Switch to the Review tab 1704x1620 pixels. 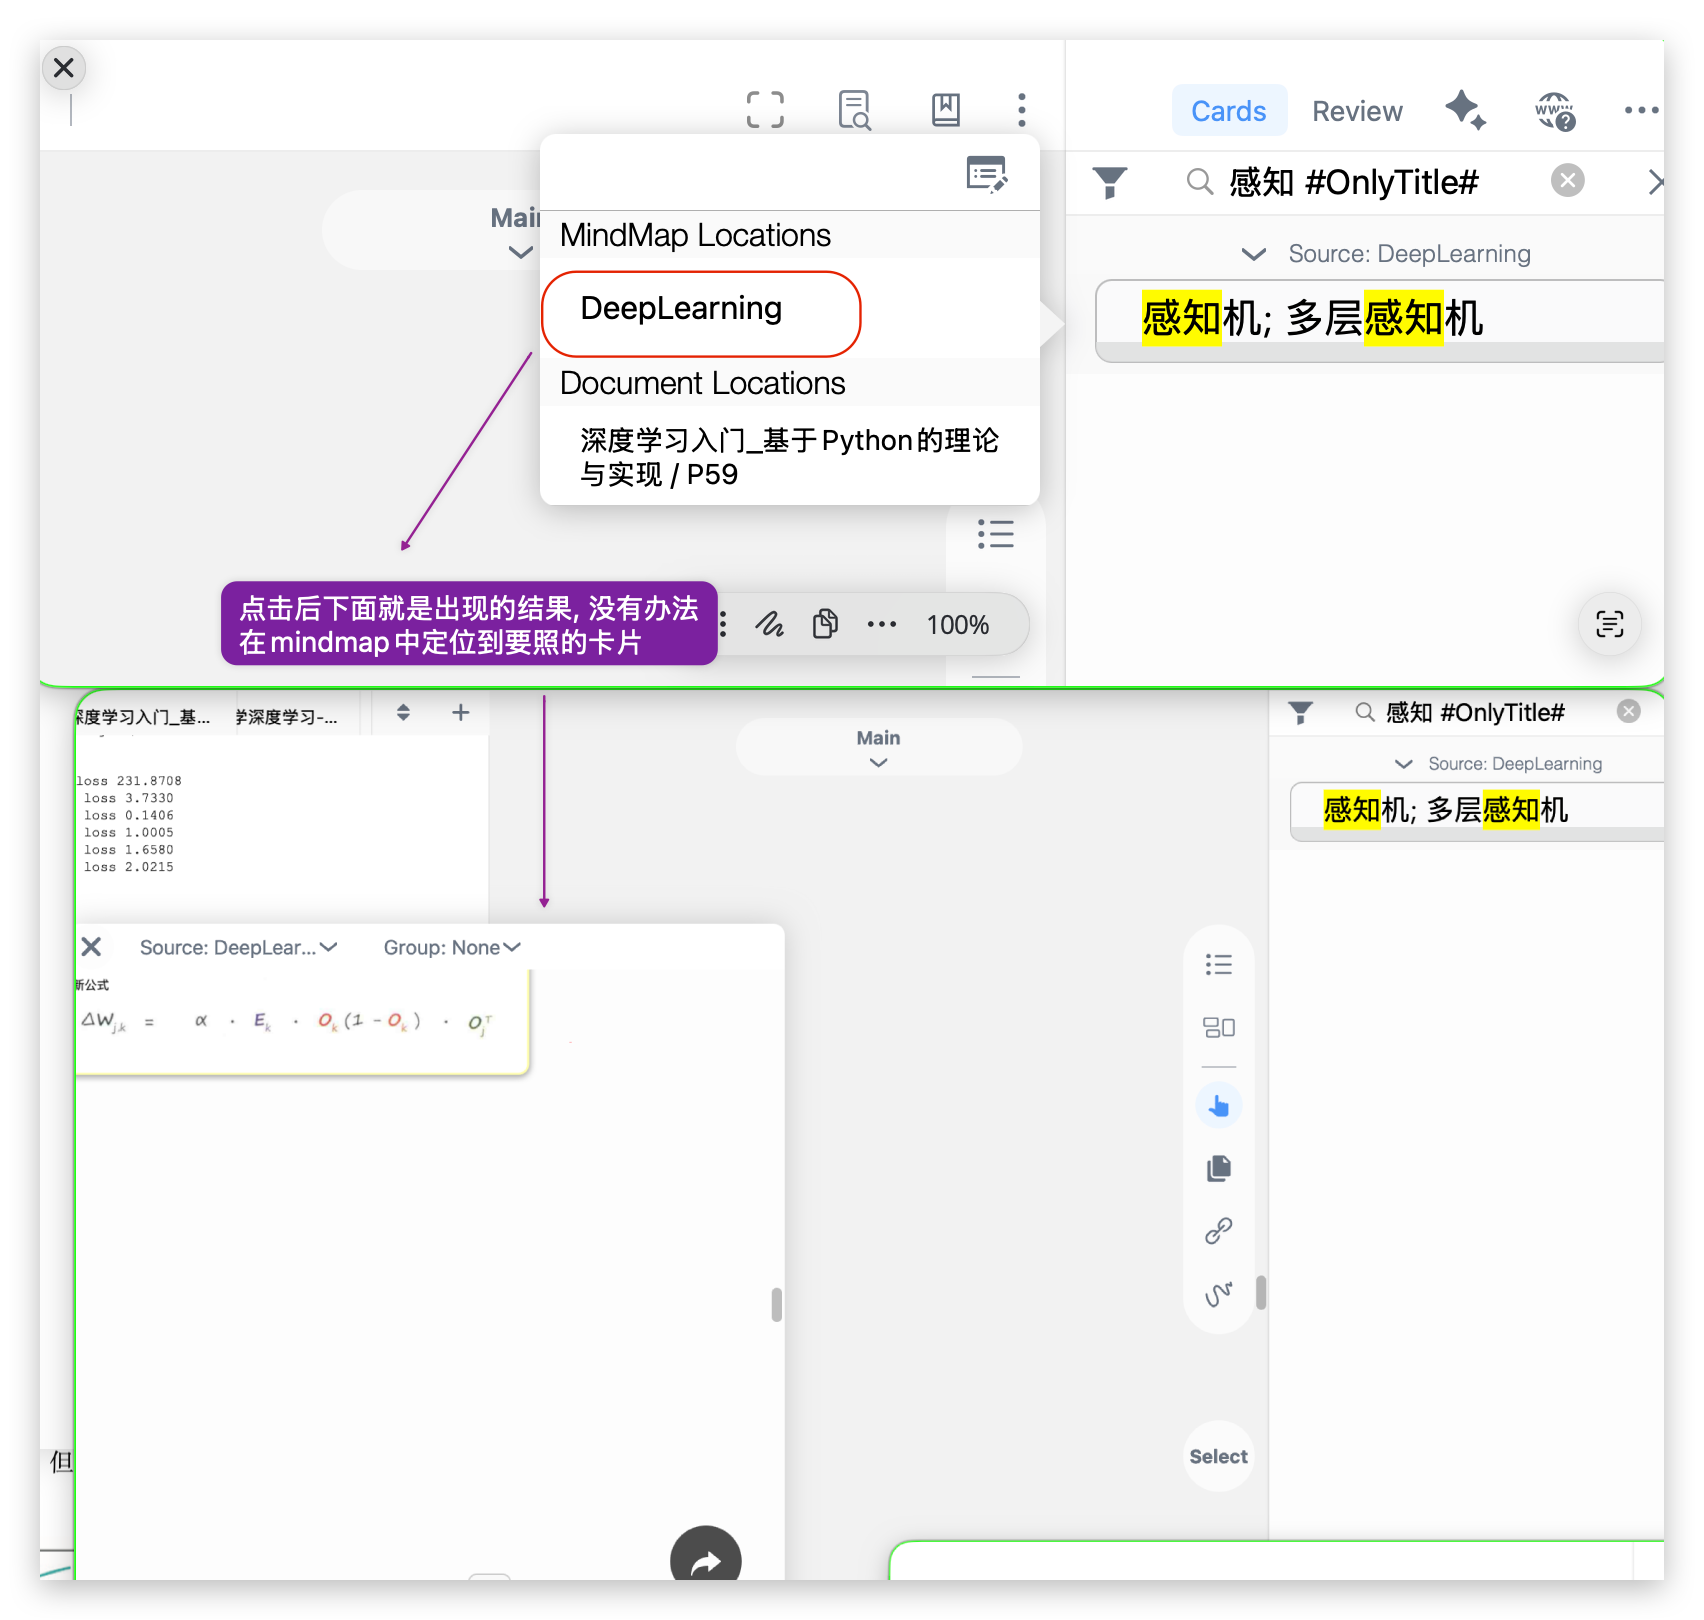tap(1357, 111)
